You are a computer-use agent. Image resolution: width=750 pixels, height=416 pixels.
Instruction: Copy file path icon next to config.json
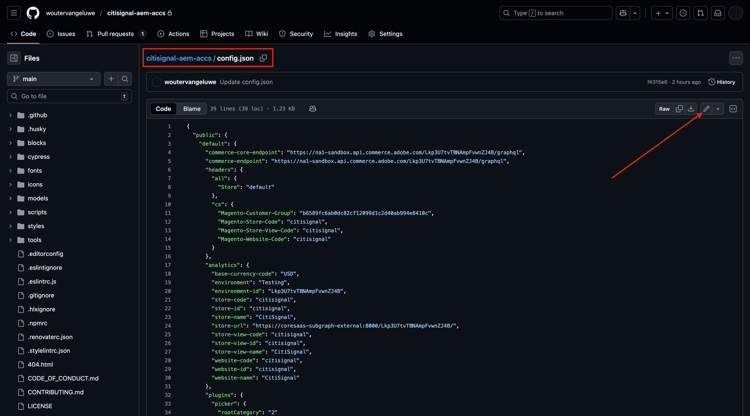pos(263,58)
